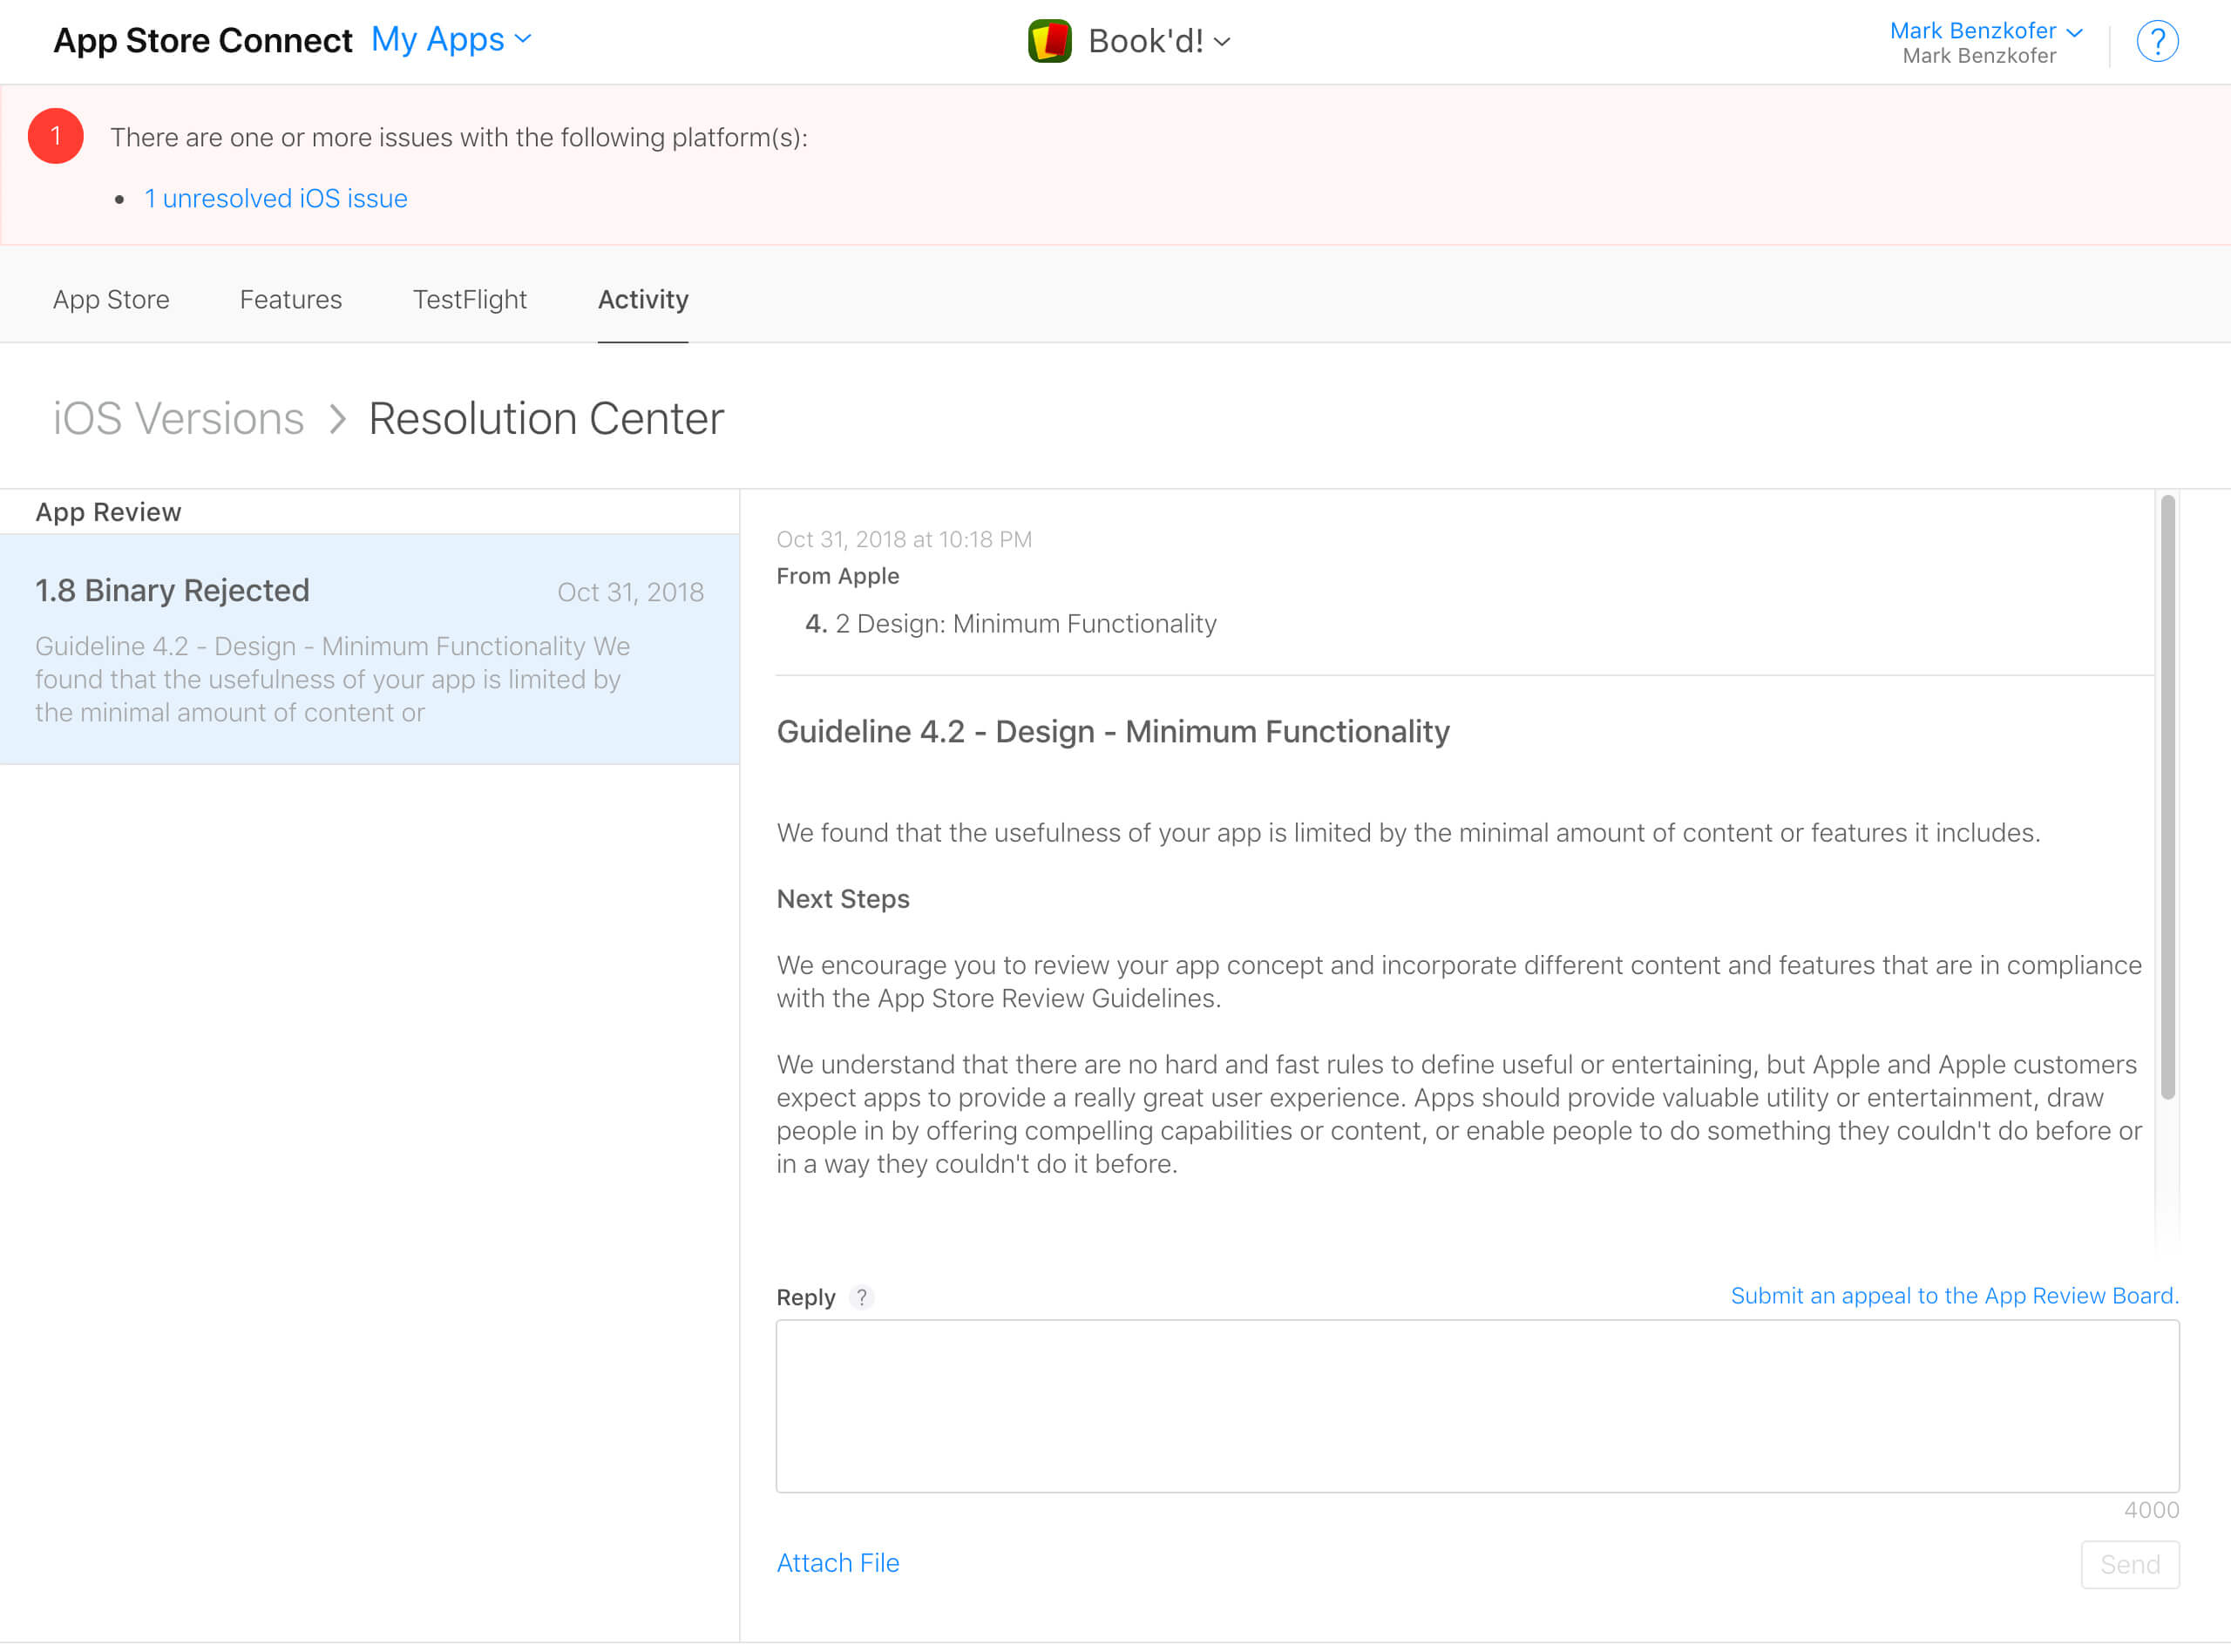
Task: Submit an appeal to the App Review Board
Action: [1955, 1295]
